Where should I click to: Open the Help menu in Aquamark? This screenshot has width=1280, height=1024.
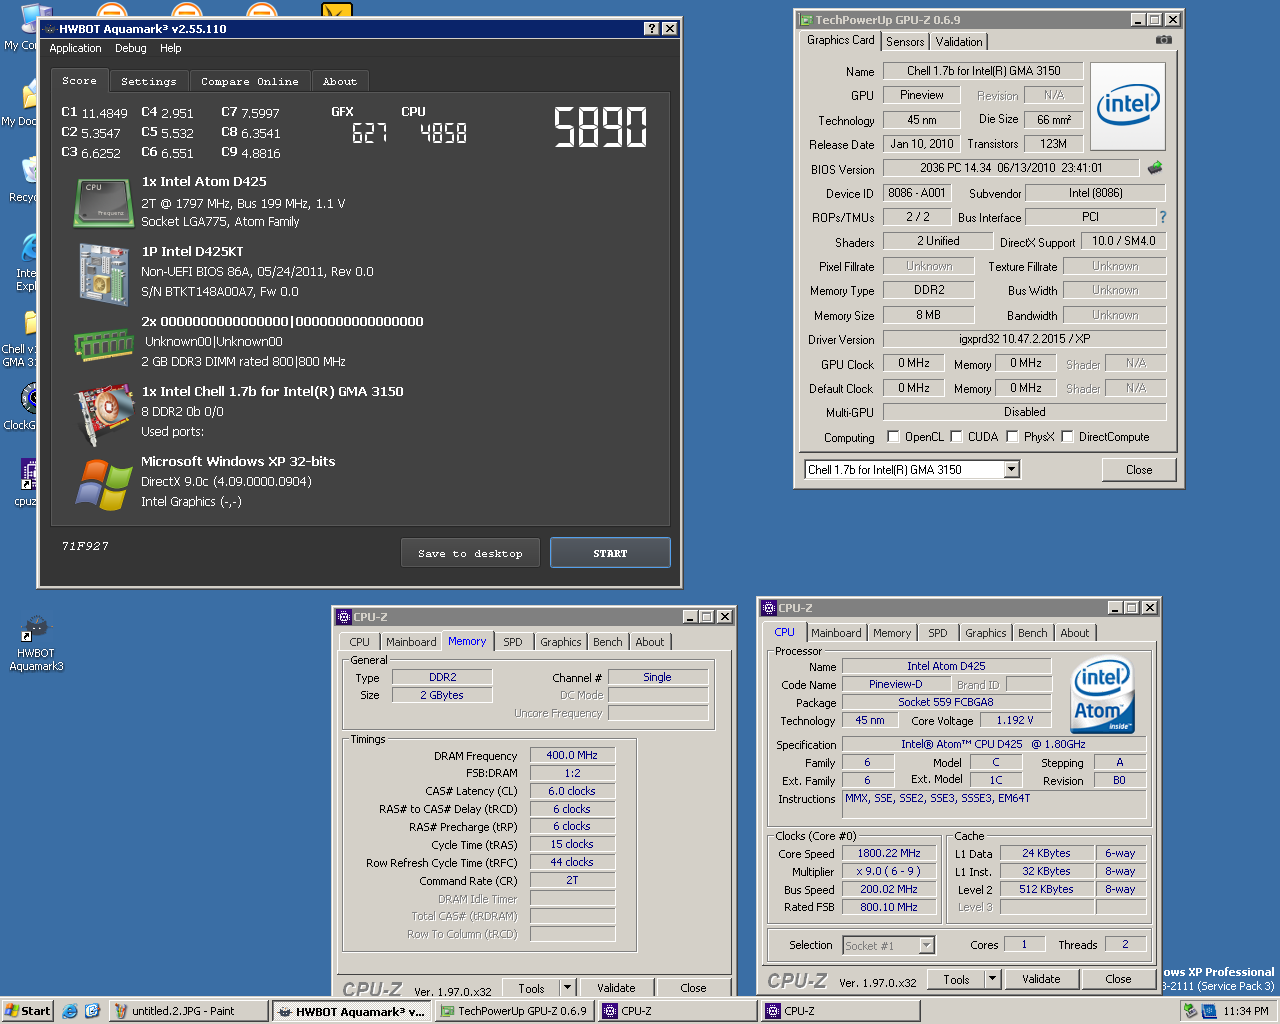point(171,48)
